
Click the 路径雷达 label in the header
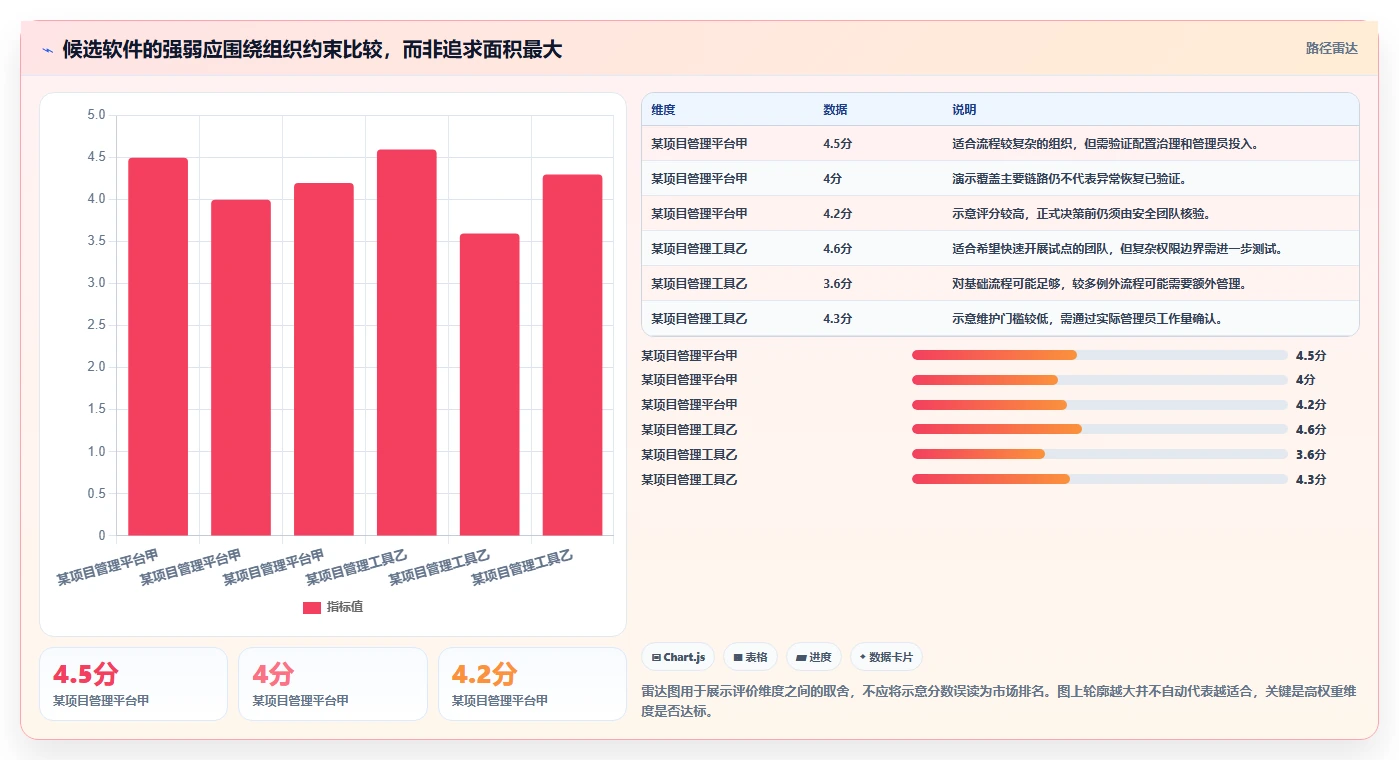click(x=1331, y=48)
